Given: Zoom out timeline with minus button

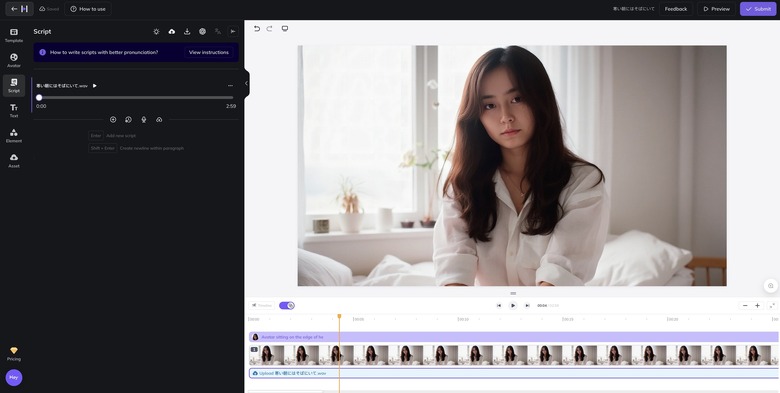Looking at the screenshot, I should 745,305.
